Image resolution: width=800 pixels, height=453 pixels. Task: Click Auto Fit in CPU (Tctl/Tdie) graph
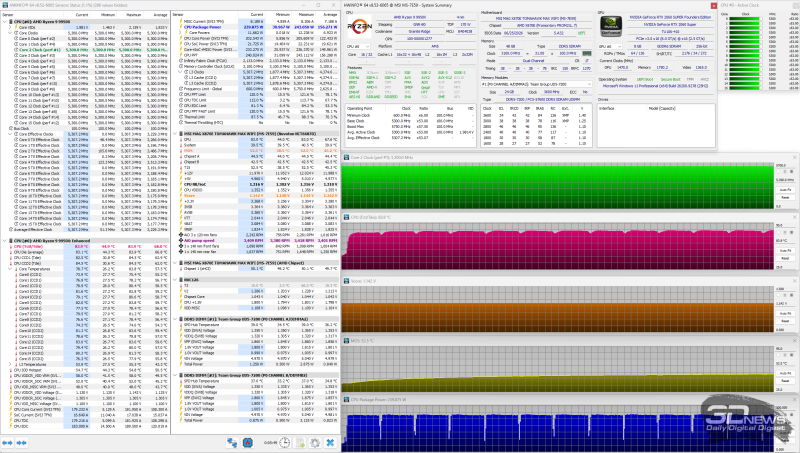785,250
